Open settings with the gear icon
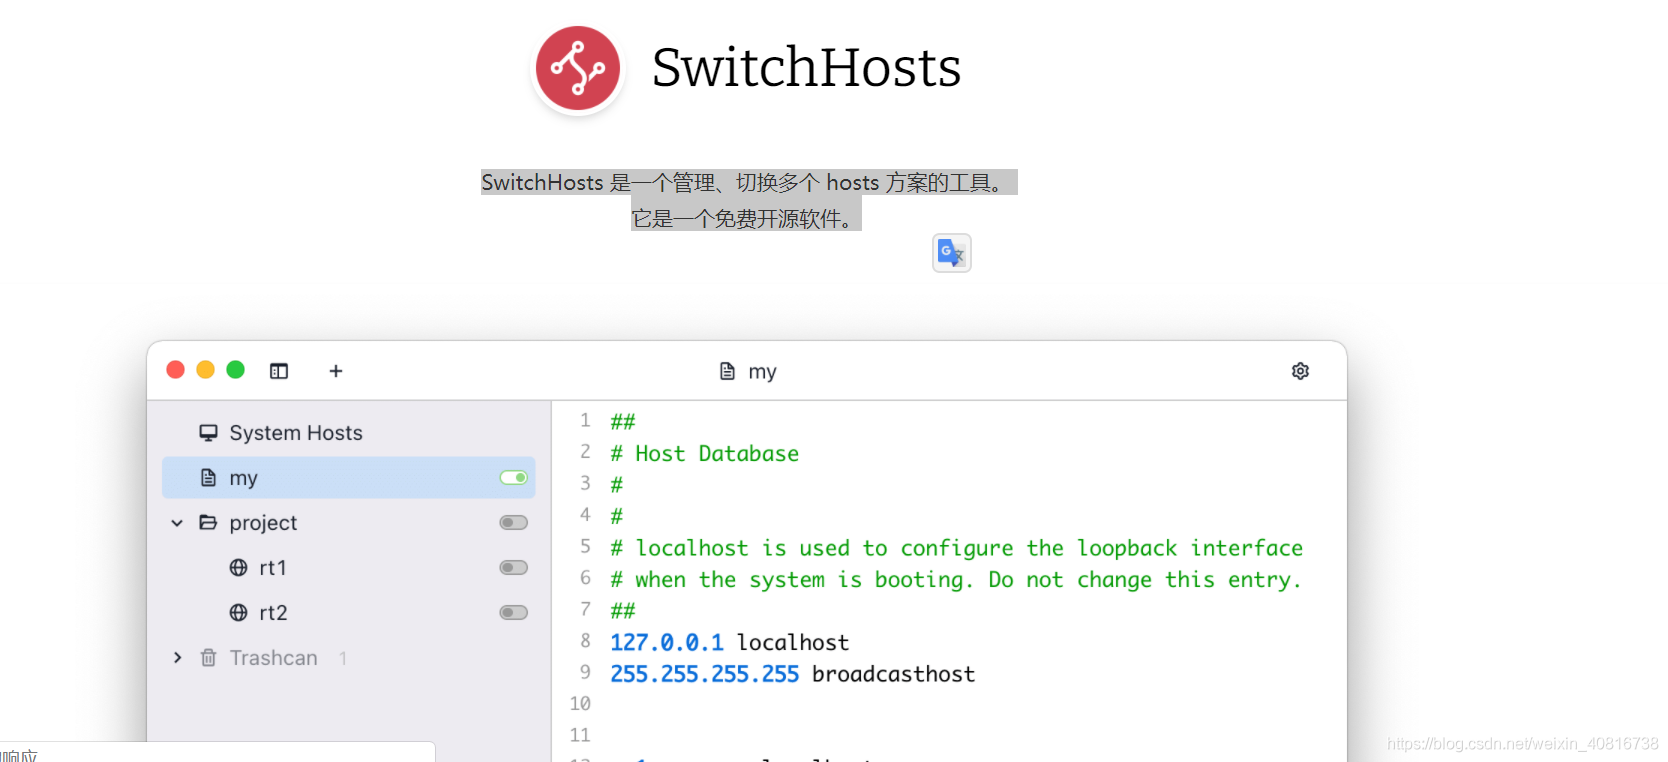The width and height of the screenshot is (1668, 762). click(1300, 371)
